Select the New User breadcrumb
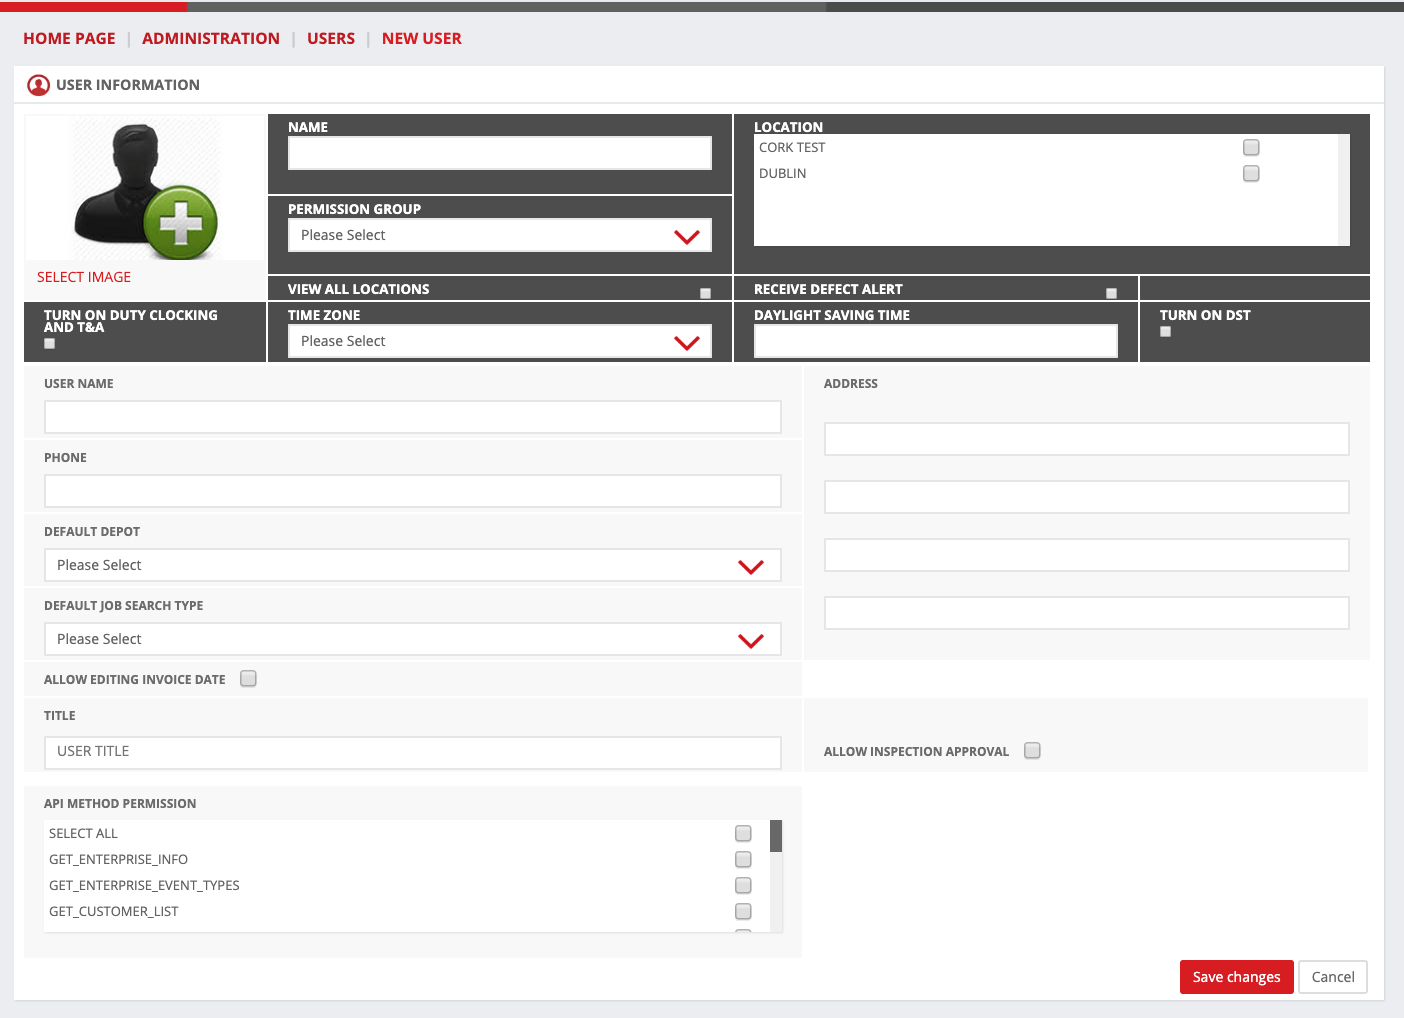 coord(422,38)
